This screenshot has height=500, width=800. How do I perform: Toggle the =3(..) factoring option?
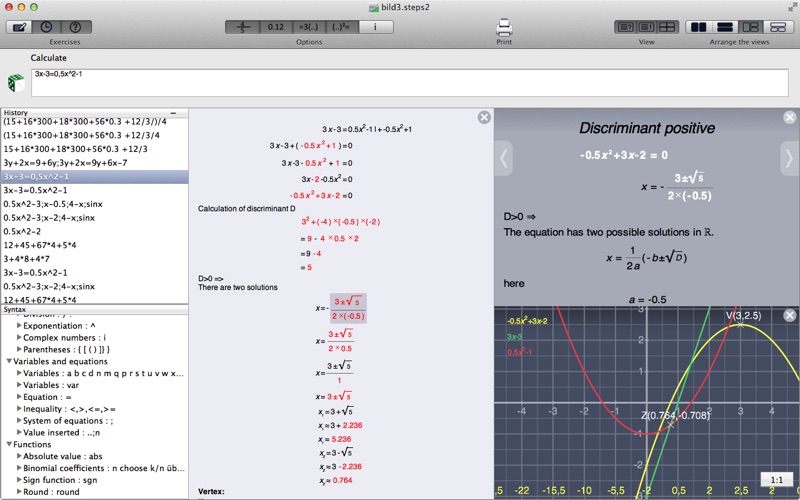point(309,27)
